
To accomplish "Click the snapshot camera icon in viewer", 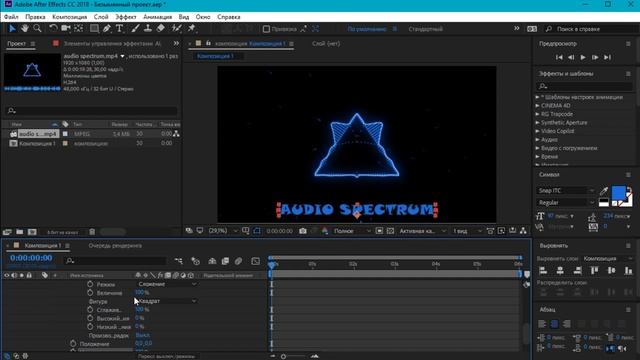I will click(x=302, y=231).
